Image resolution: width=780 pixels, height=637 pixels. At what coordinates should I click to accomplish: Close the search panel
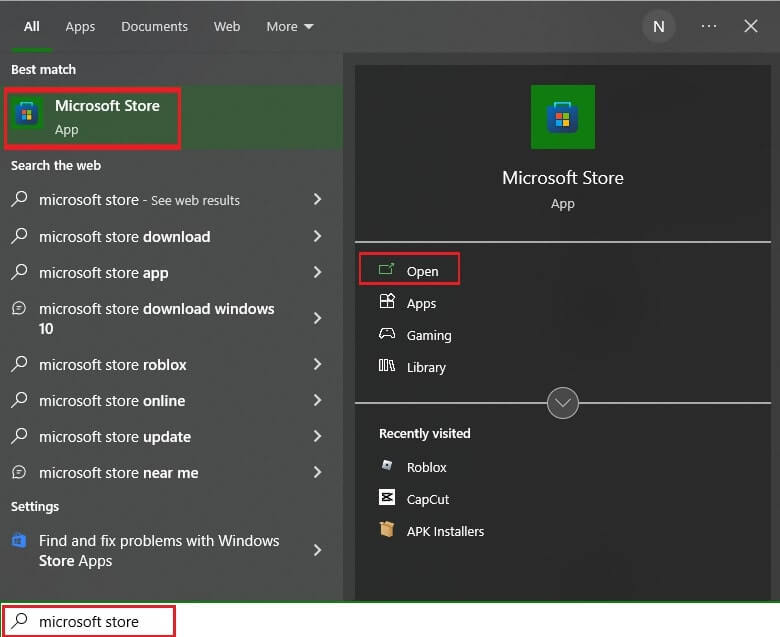pyautogui.click(x=751, y=26)
